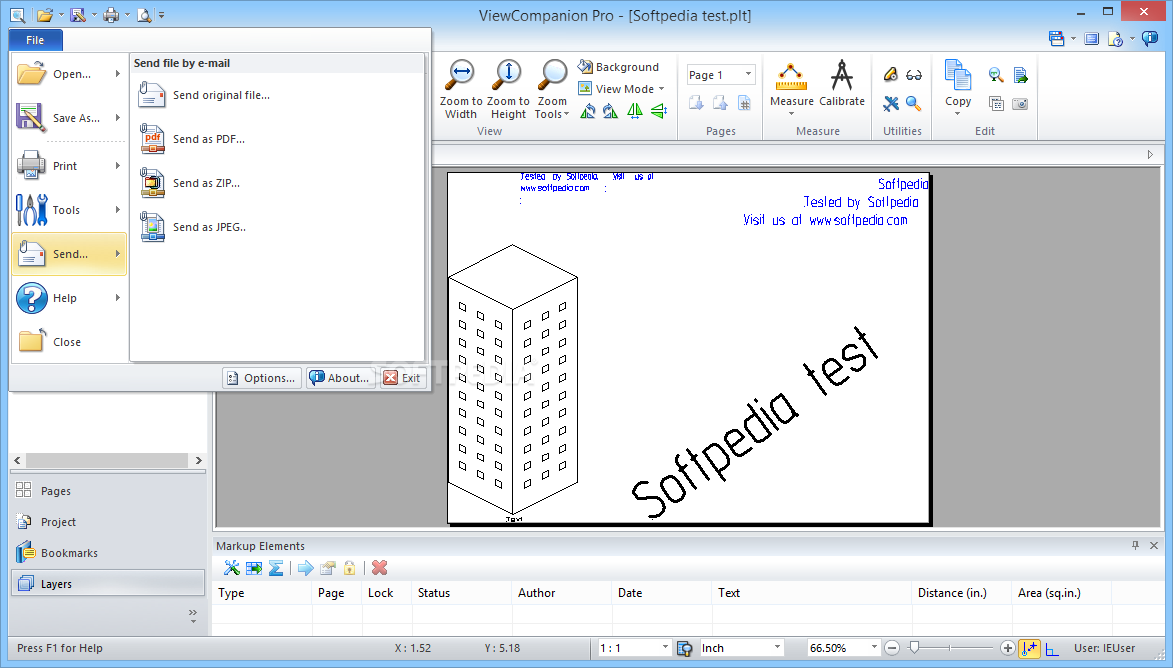Click the blue arrow icon in Markup toolbar

[305, 568]
